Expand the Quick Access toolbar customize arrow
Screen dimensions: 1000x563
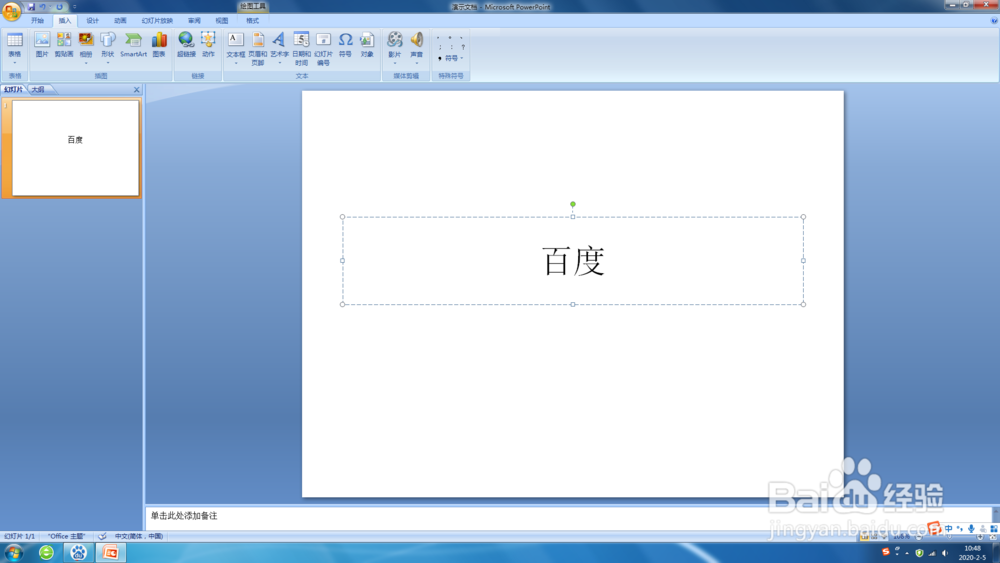75,7
